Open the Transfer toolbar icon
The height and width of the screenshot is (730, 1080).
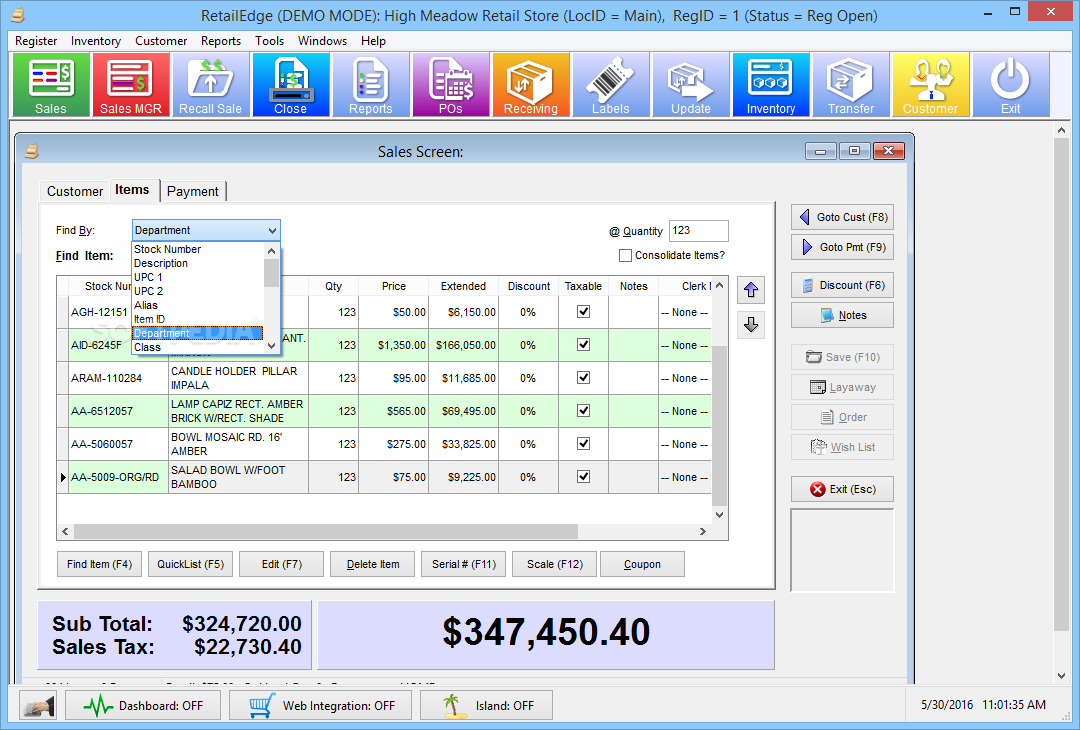pyautogui.click(x=851, y=85)
